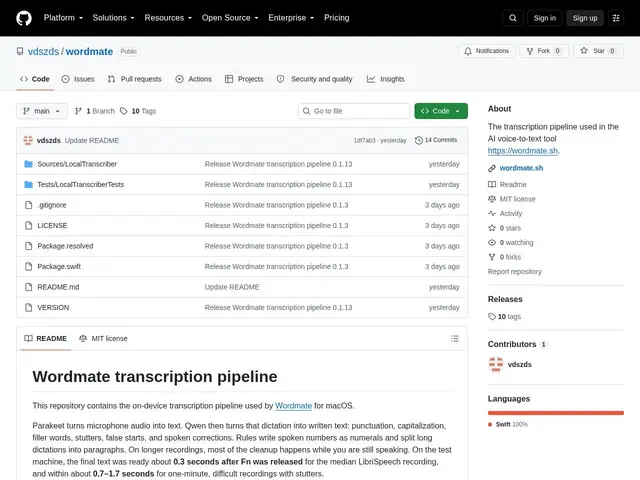Click the Package.resolved file icon
Viewport: 640px width, 480px height.
click(x=28, y=246)
